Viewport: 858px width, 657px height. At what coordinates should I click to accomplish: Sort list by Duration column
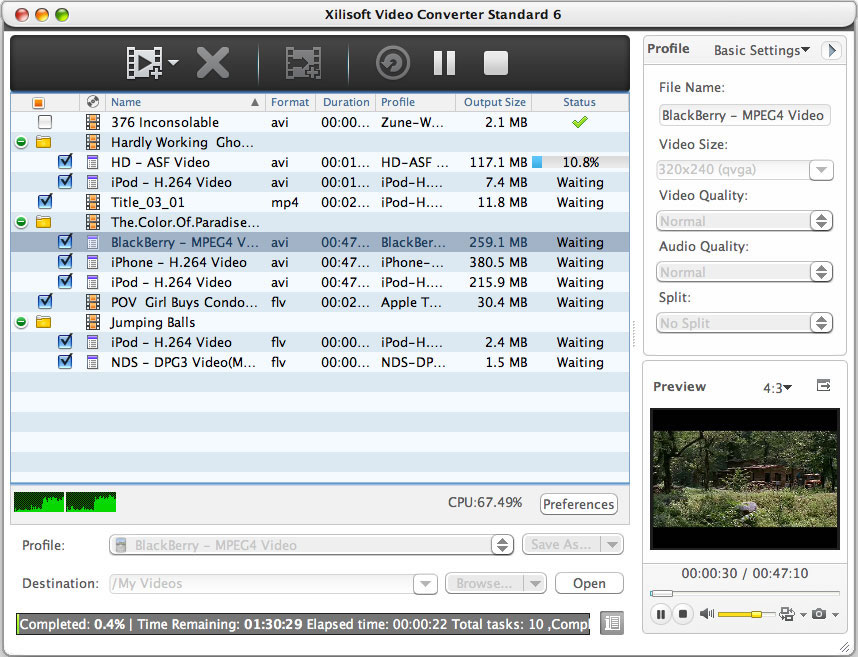(346, 102)
